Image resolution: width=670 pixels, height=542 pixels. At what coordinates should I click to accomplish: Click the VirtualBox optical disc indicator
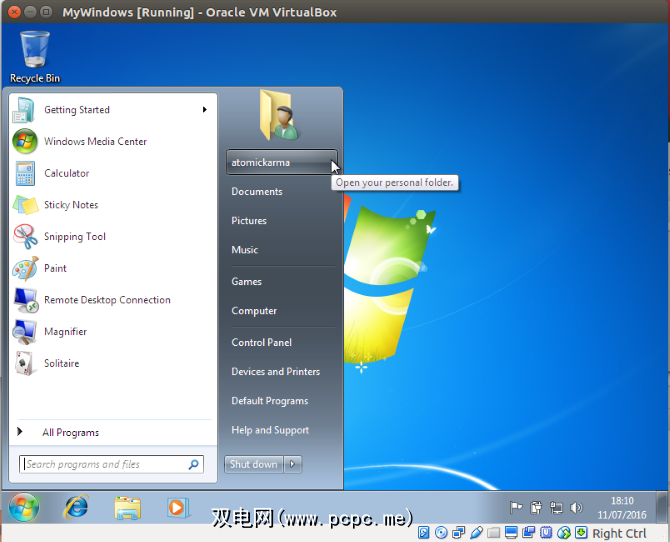(x=441, y=533)
